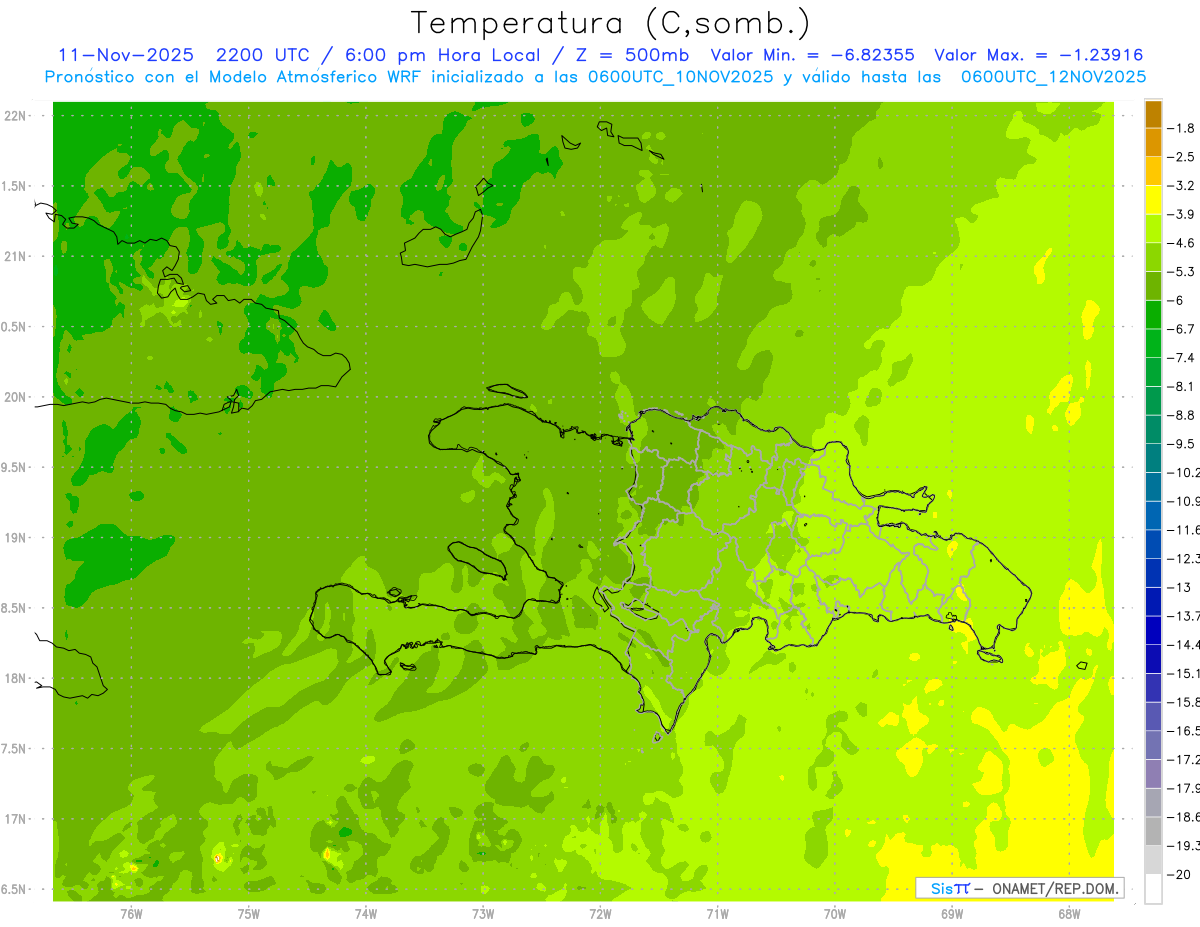Image resolution: width=1200 pixels, height=927 pixels.
Task: Click the "-20" legend value
Action: point(1179,874)
